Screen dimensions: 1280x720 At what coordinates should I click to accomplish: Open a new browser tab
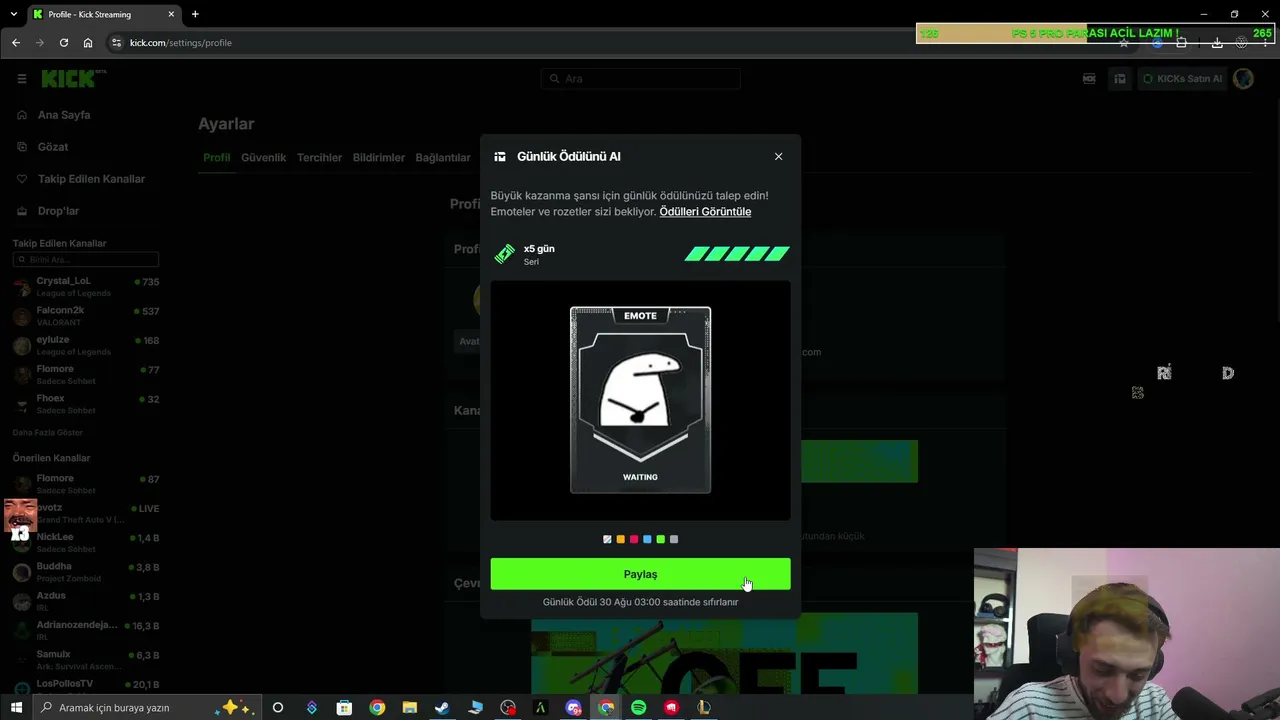[x=195, y=14]
